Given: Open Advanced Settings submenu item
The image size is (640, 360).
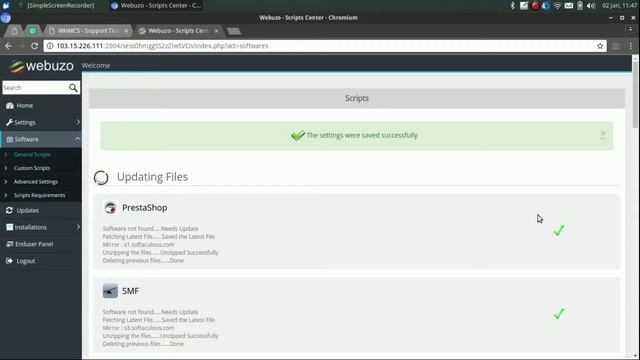Looking at the screenshot, I should tap(36, 181).
